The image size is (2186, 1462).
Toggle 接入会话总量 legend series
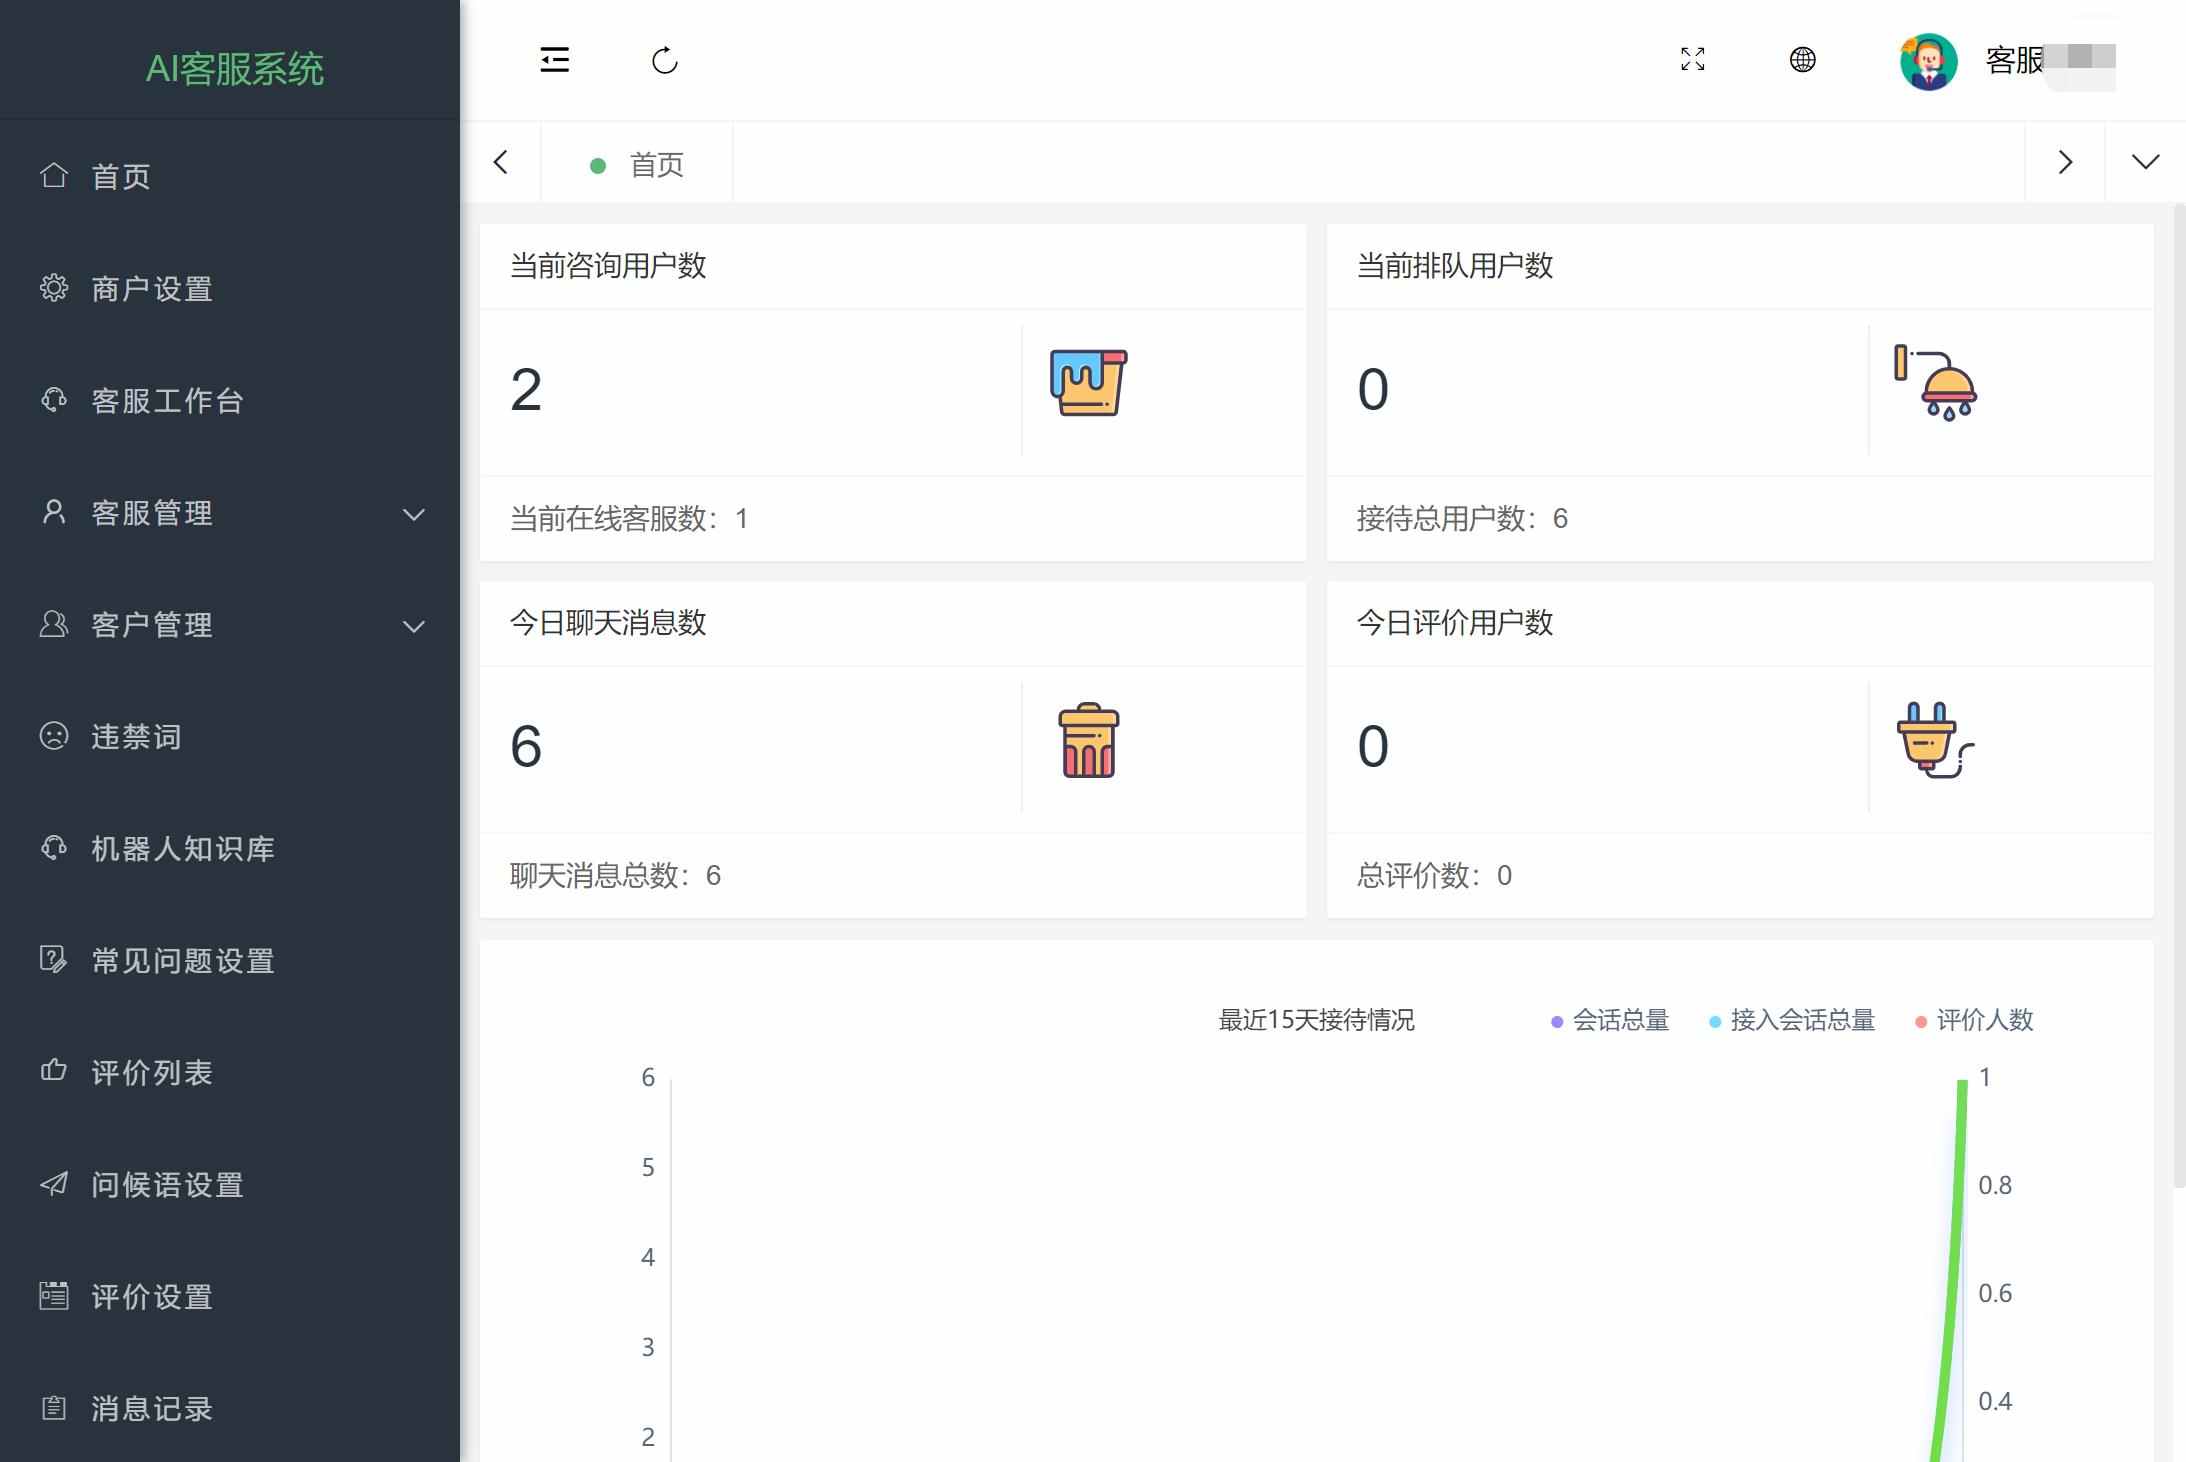coord(1792,1020)
